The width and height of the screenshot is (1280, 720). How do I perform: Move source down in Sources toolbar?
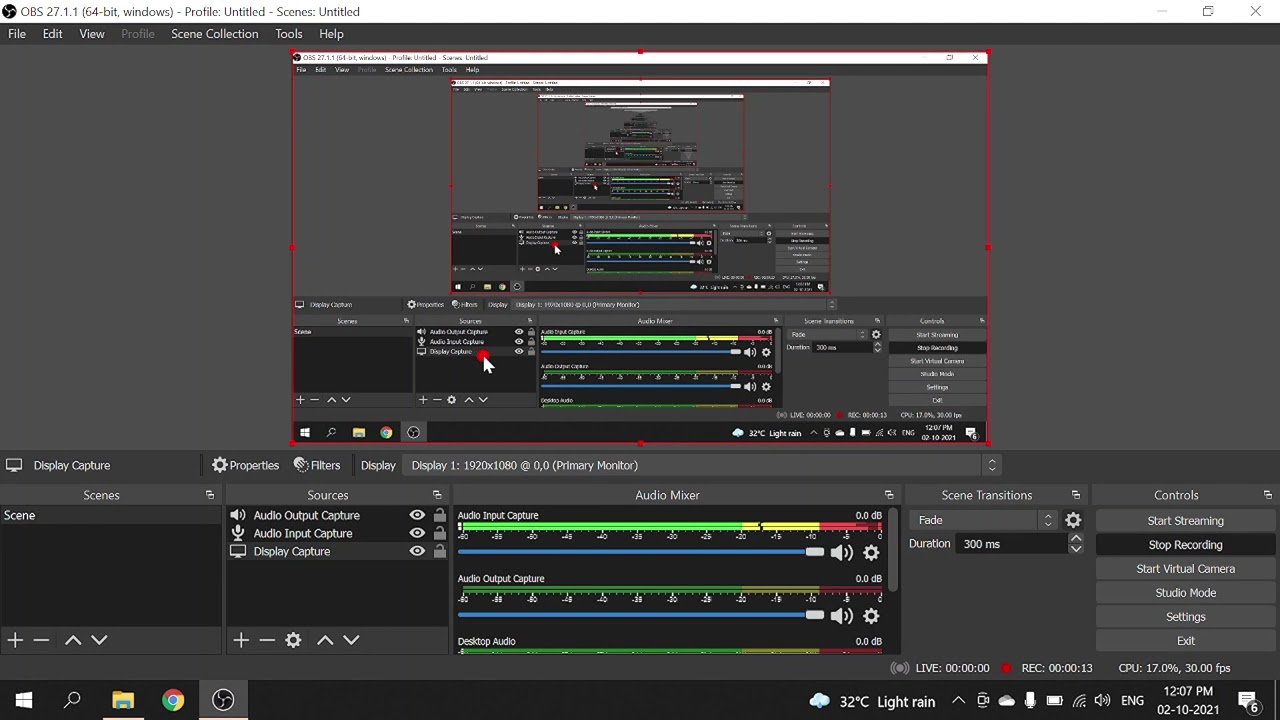click(x=351, y=640)
